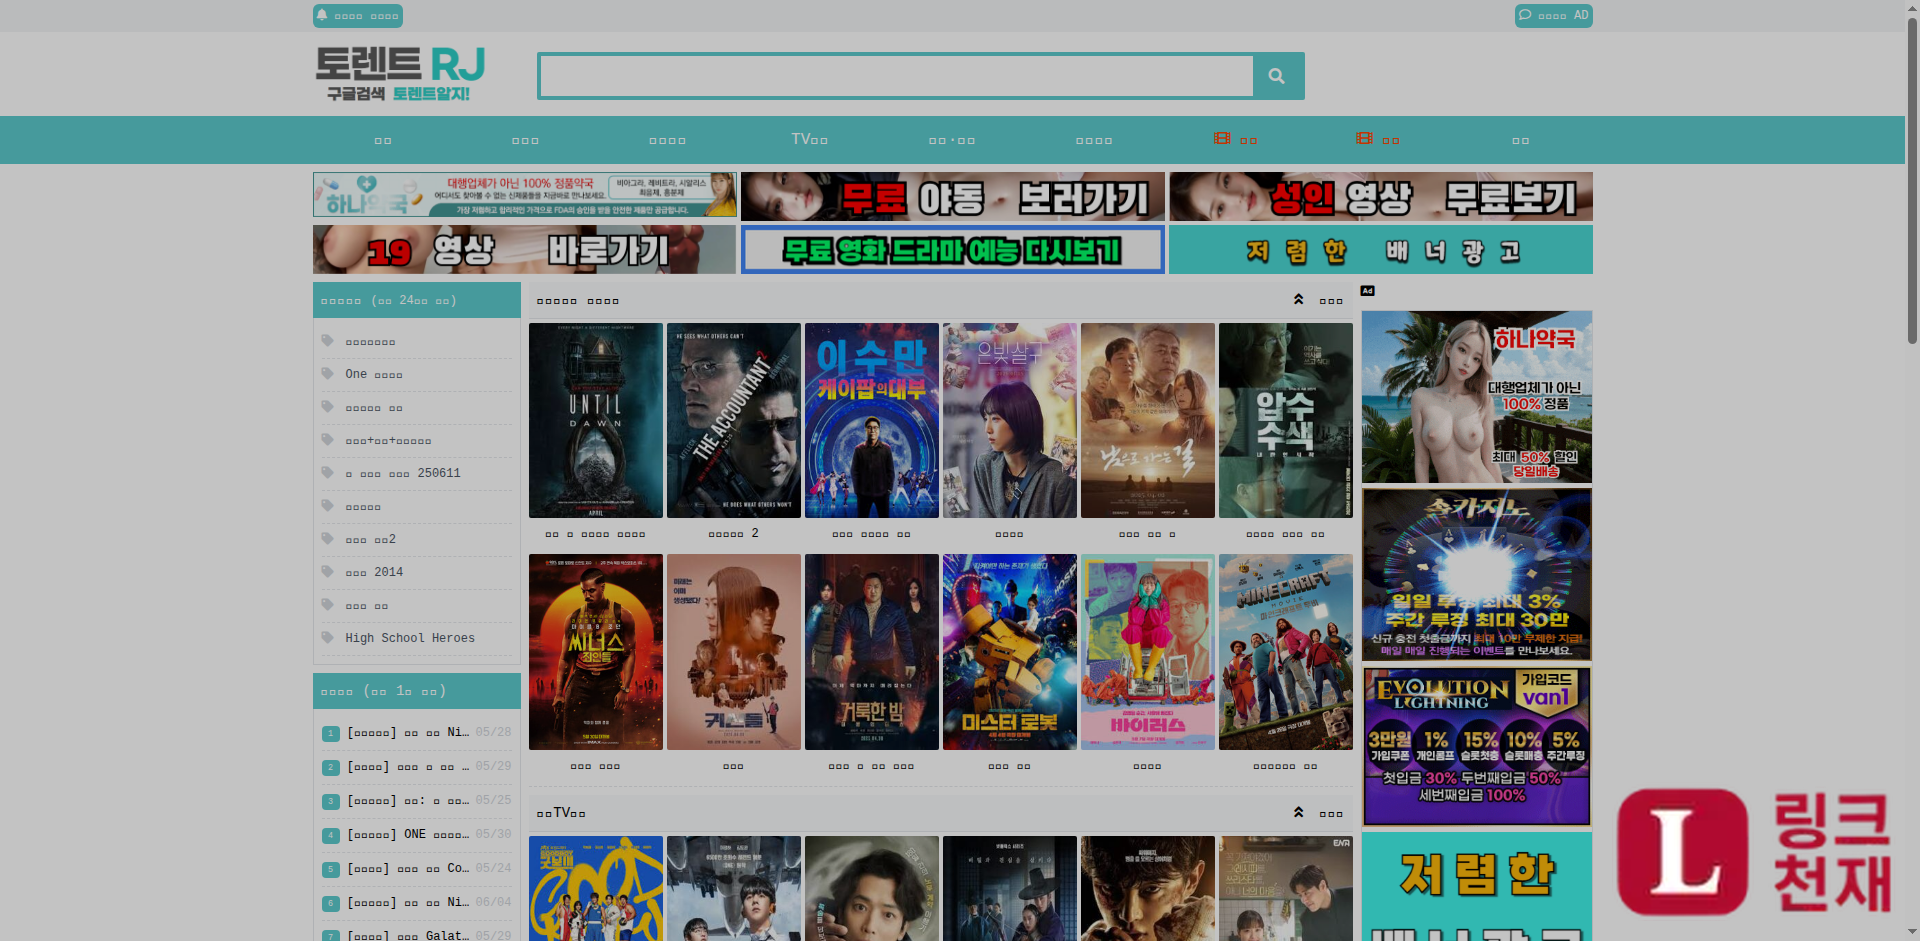Open the 씨너스 죄인들 movie poster
The image size is (1920, 941).
[x=596, y=652]
